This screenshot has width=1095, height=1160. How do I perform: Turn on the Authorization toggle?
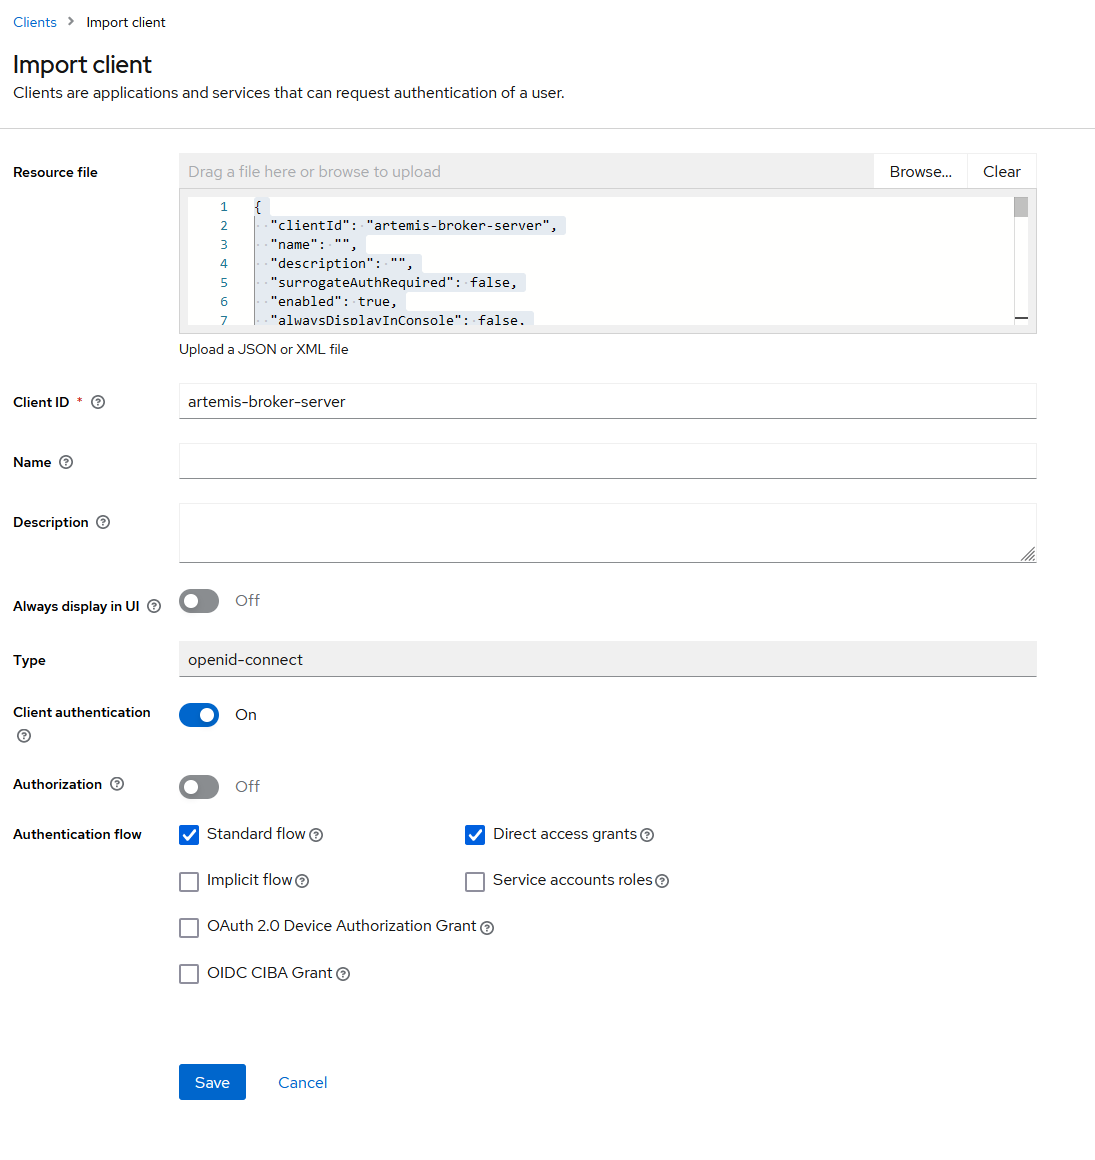click(198, 787)
